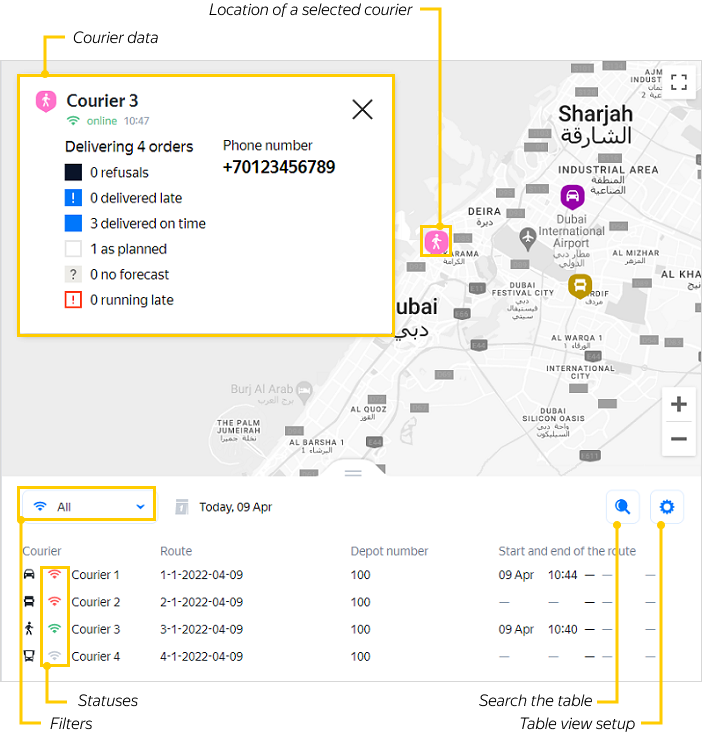Viewport: 702px width, 733px height.
Task: Click the purple car courier marker near Sharjah
Action: (x=572, y=195)
